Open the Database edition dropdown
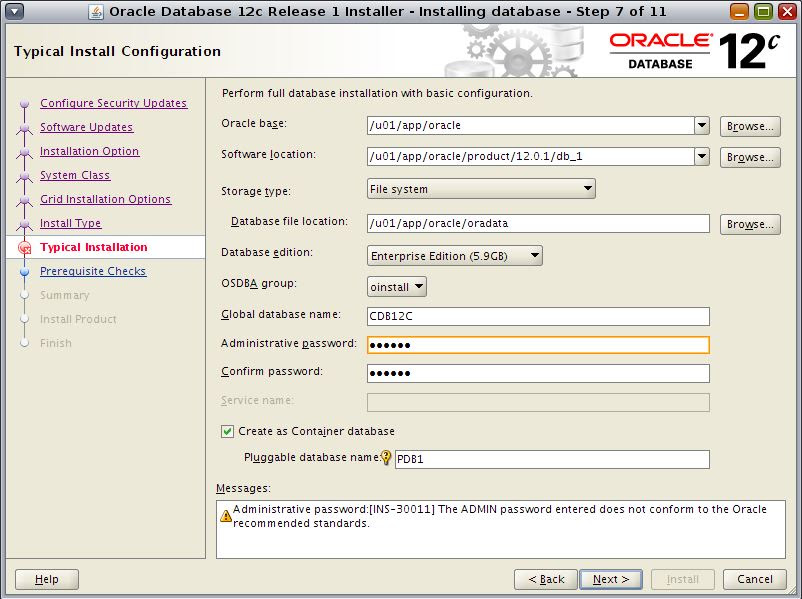The height and width of the screenshot is (599, 802). point(454,256)
